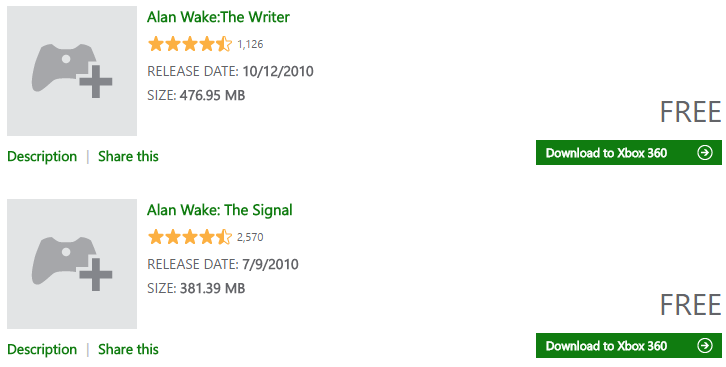
Task: Click the 2,570 ratings count
Action: 250,237
